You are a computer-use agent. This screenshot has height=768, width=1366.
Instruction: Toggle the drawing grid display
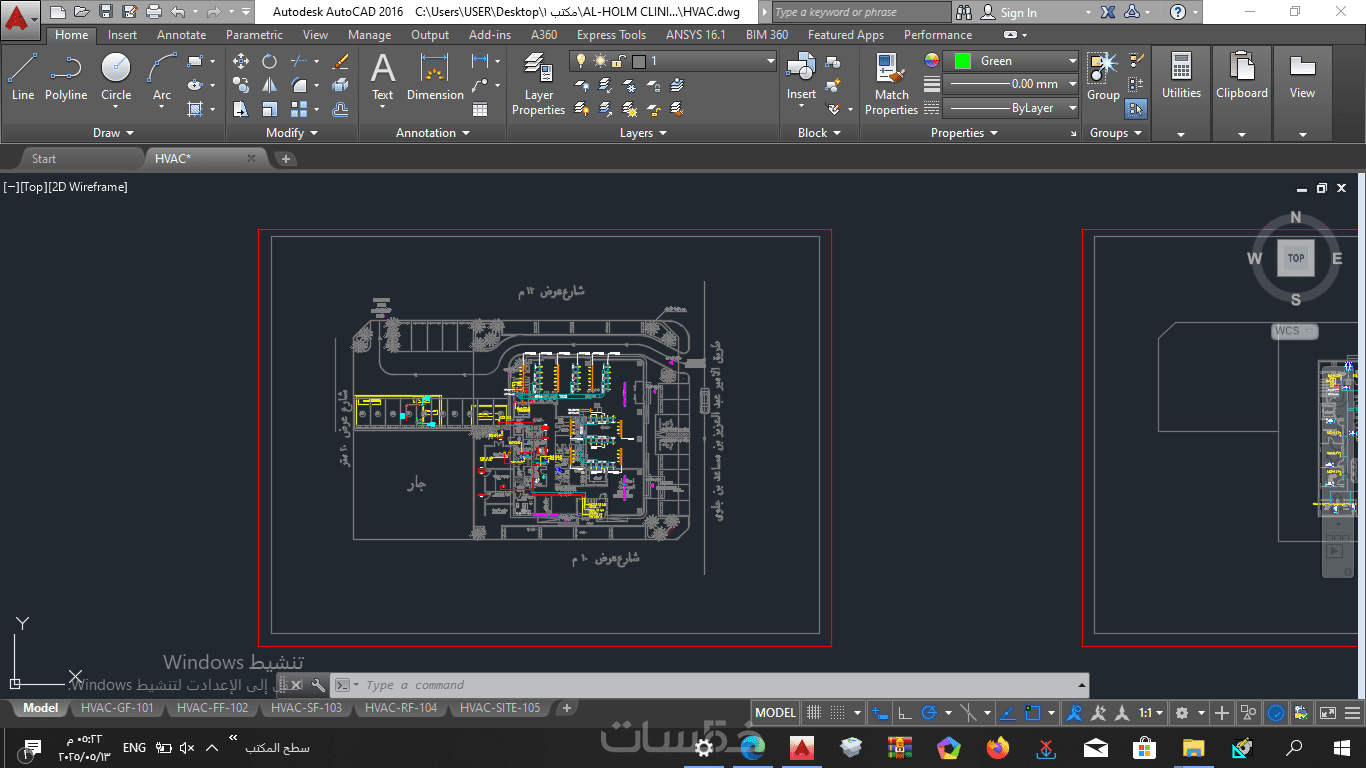815,713
